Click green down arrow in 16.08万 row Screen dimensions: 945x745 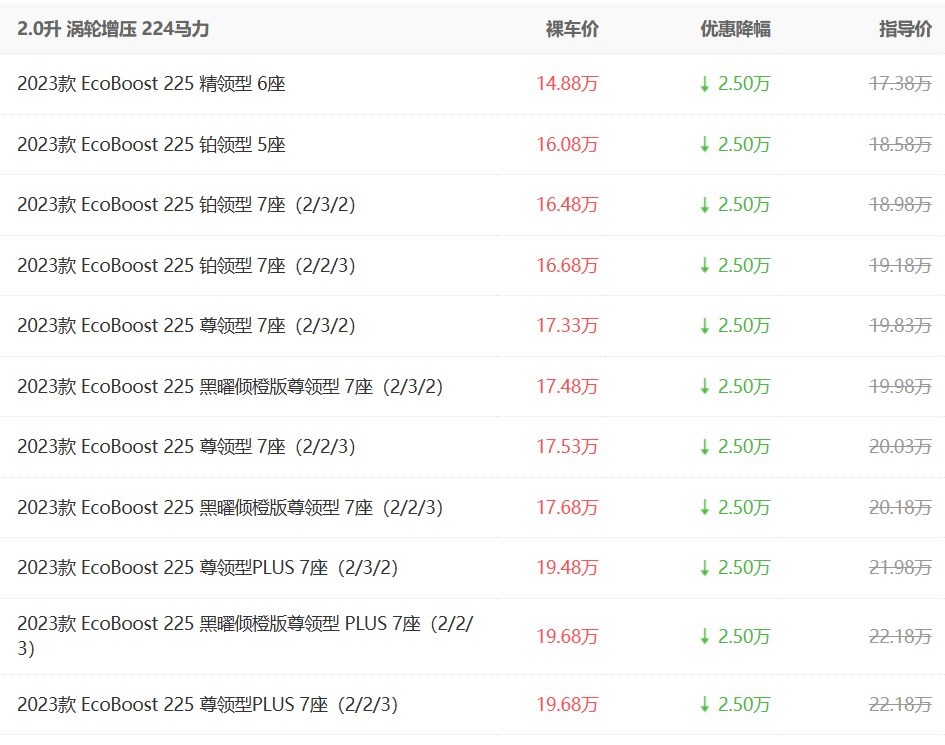point(705,145)
